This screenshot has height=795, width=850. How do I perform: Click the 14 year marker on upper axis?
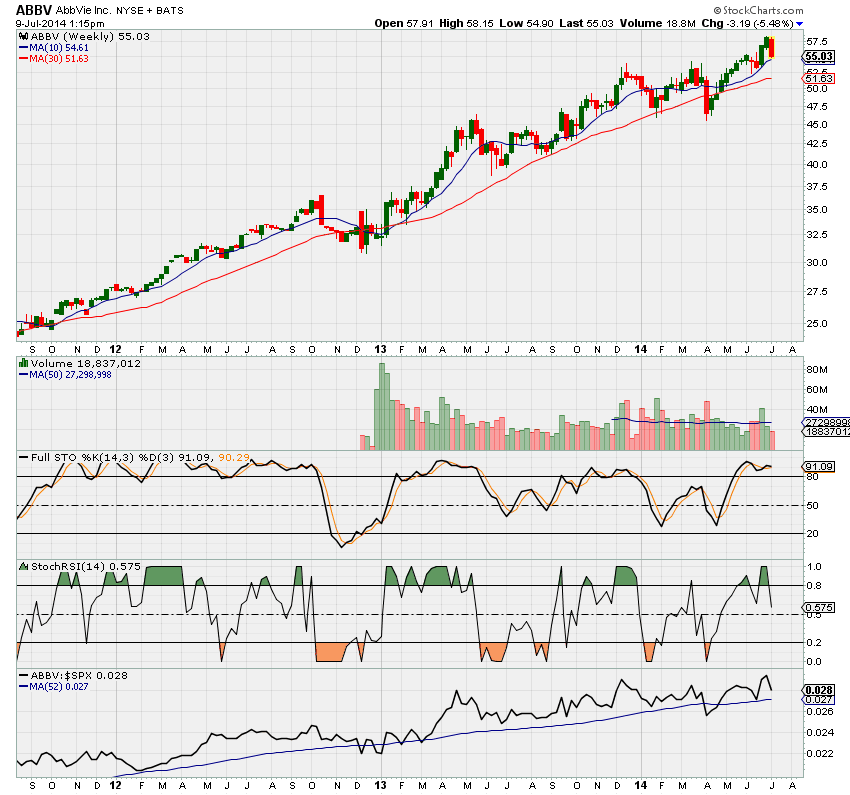(641, 350)
